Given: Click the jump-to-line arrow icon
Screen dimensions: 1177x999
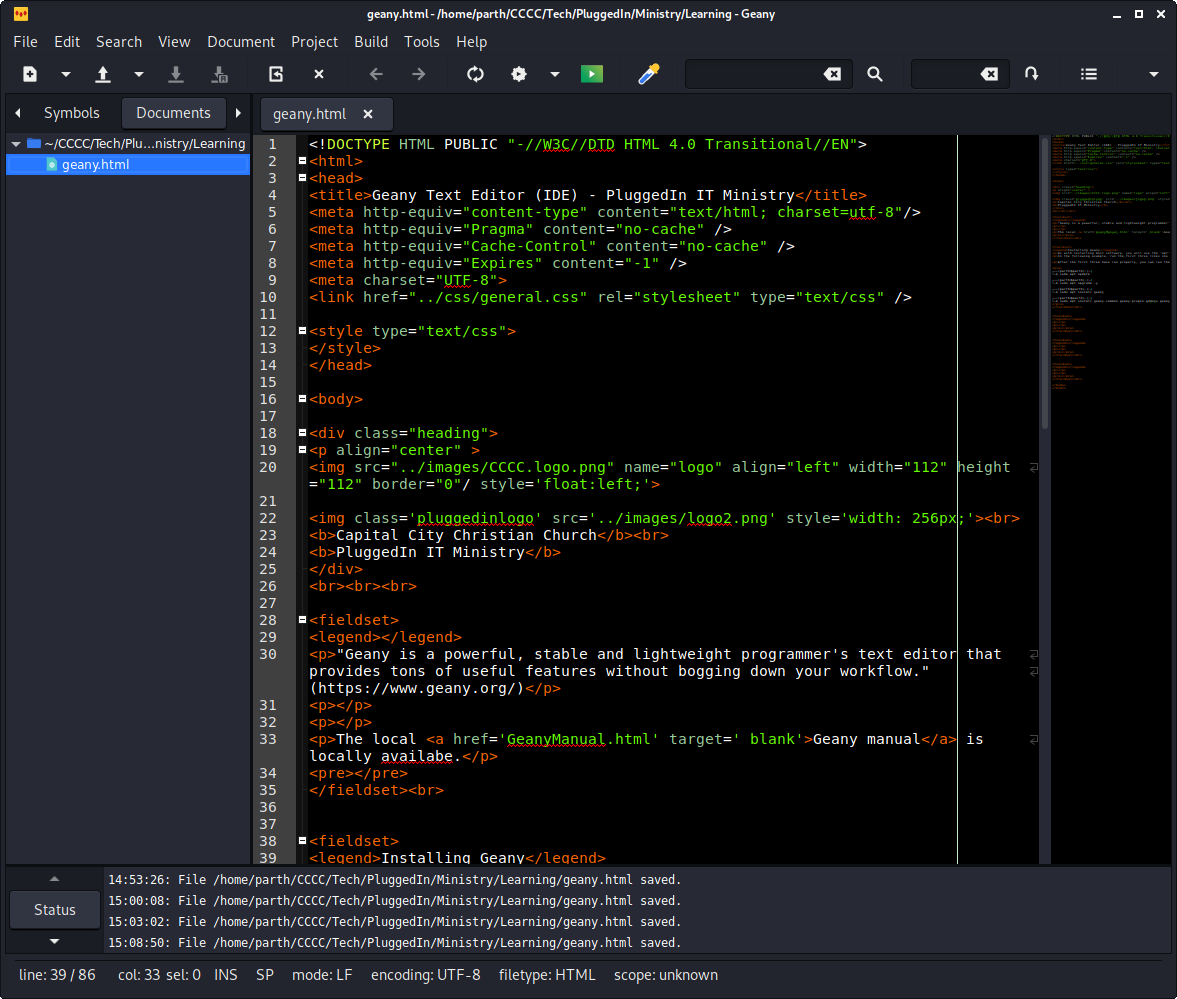Looking at the screenshot, I should (x=1032, y=74).
